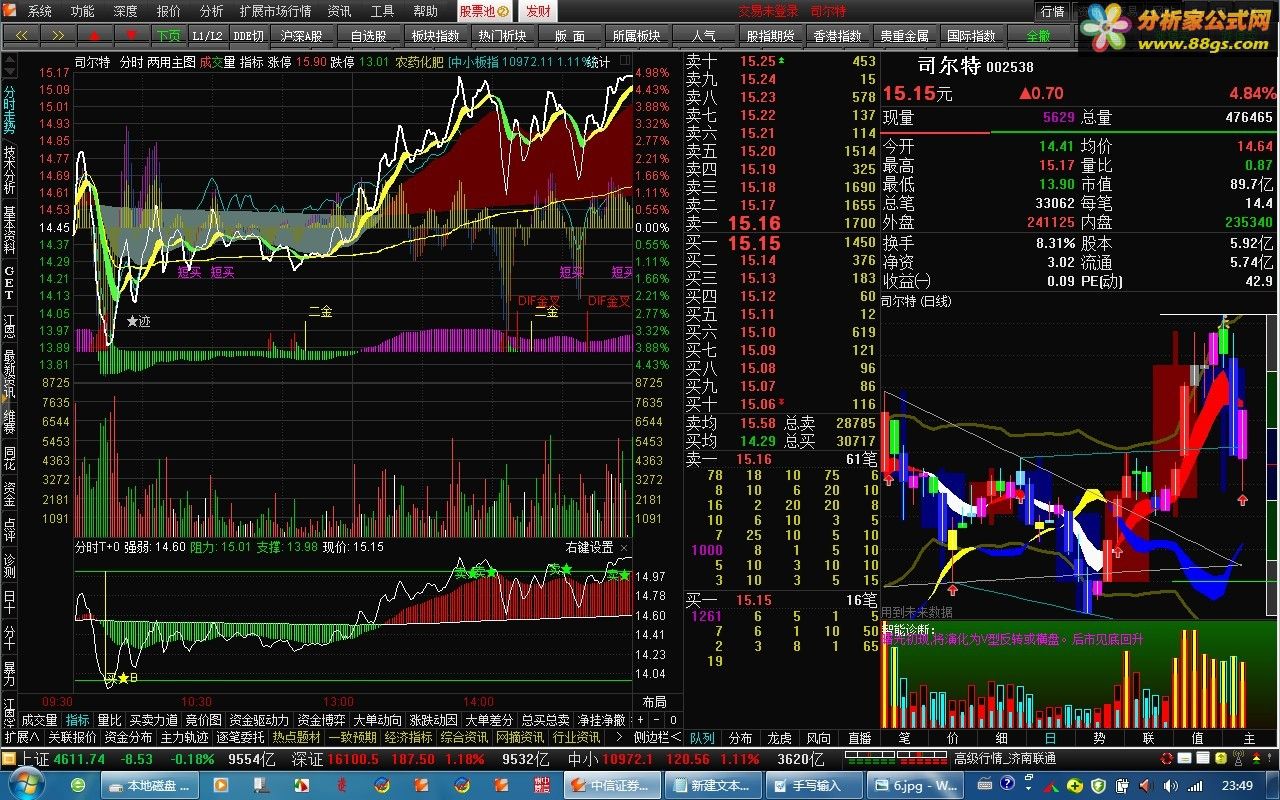Screen dimensions: 1280x800
Task: Open the 功能 menu
Action: (x=83, y=11)
